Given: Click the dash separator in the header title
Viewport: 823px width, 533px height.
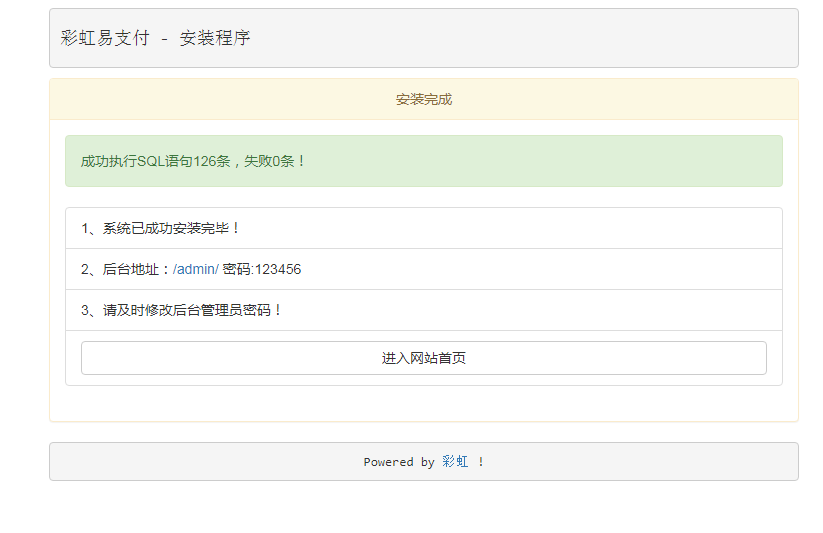Looking at the screenshot, I should (x=164, y=38).
